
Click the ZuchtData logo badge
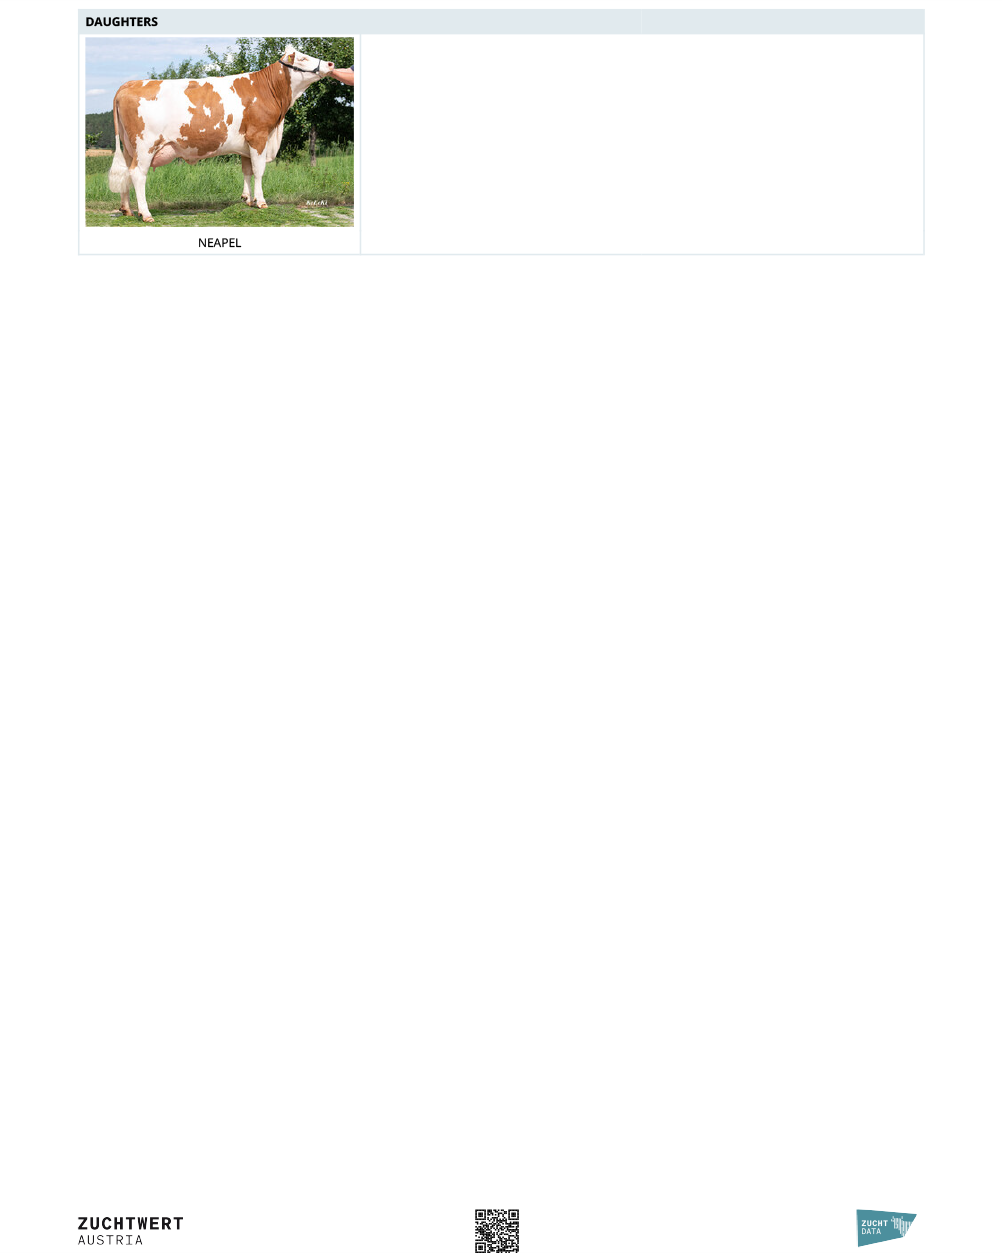click(886, 1227)
